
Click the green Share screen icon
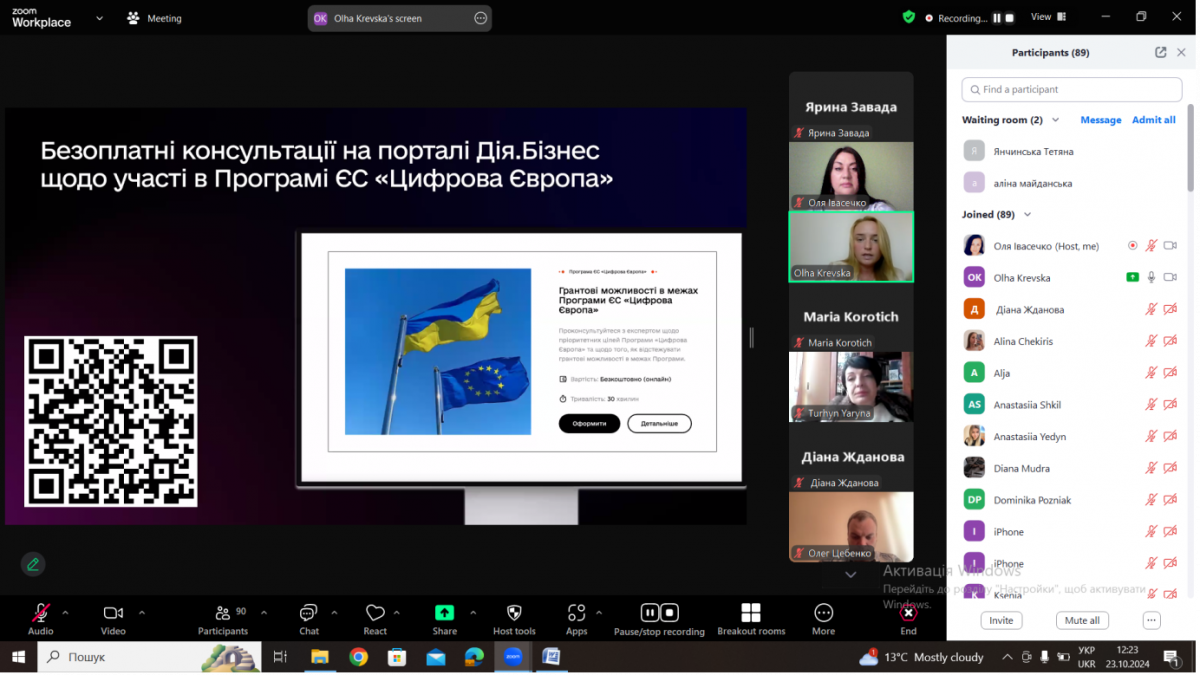pos(444,613)
